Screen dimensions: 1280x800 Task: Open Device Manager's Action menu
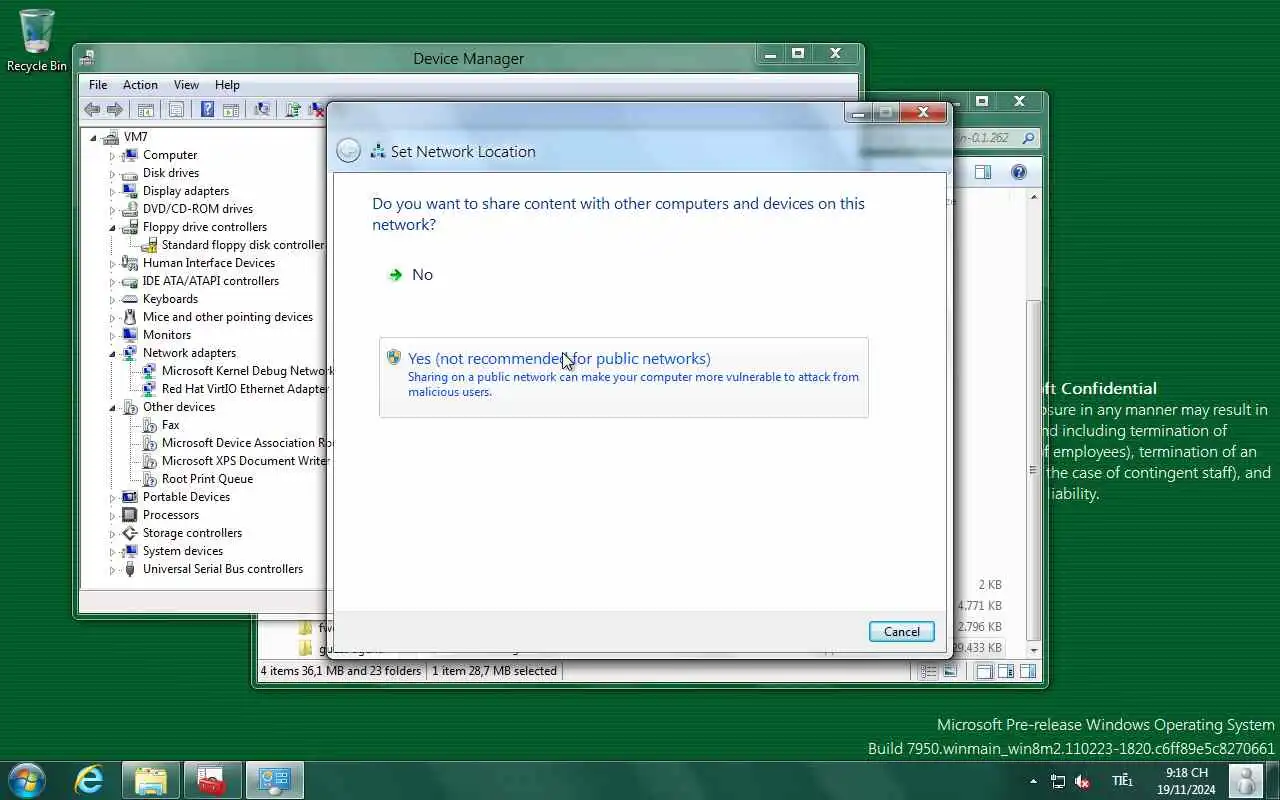pyautogui.click(x=140, y=85)
